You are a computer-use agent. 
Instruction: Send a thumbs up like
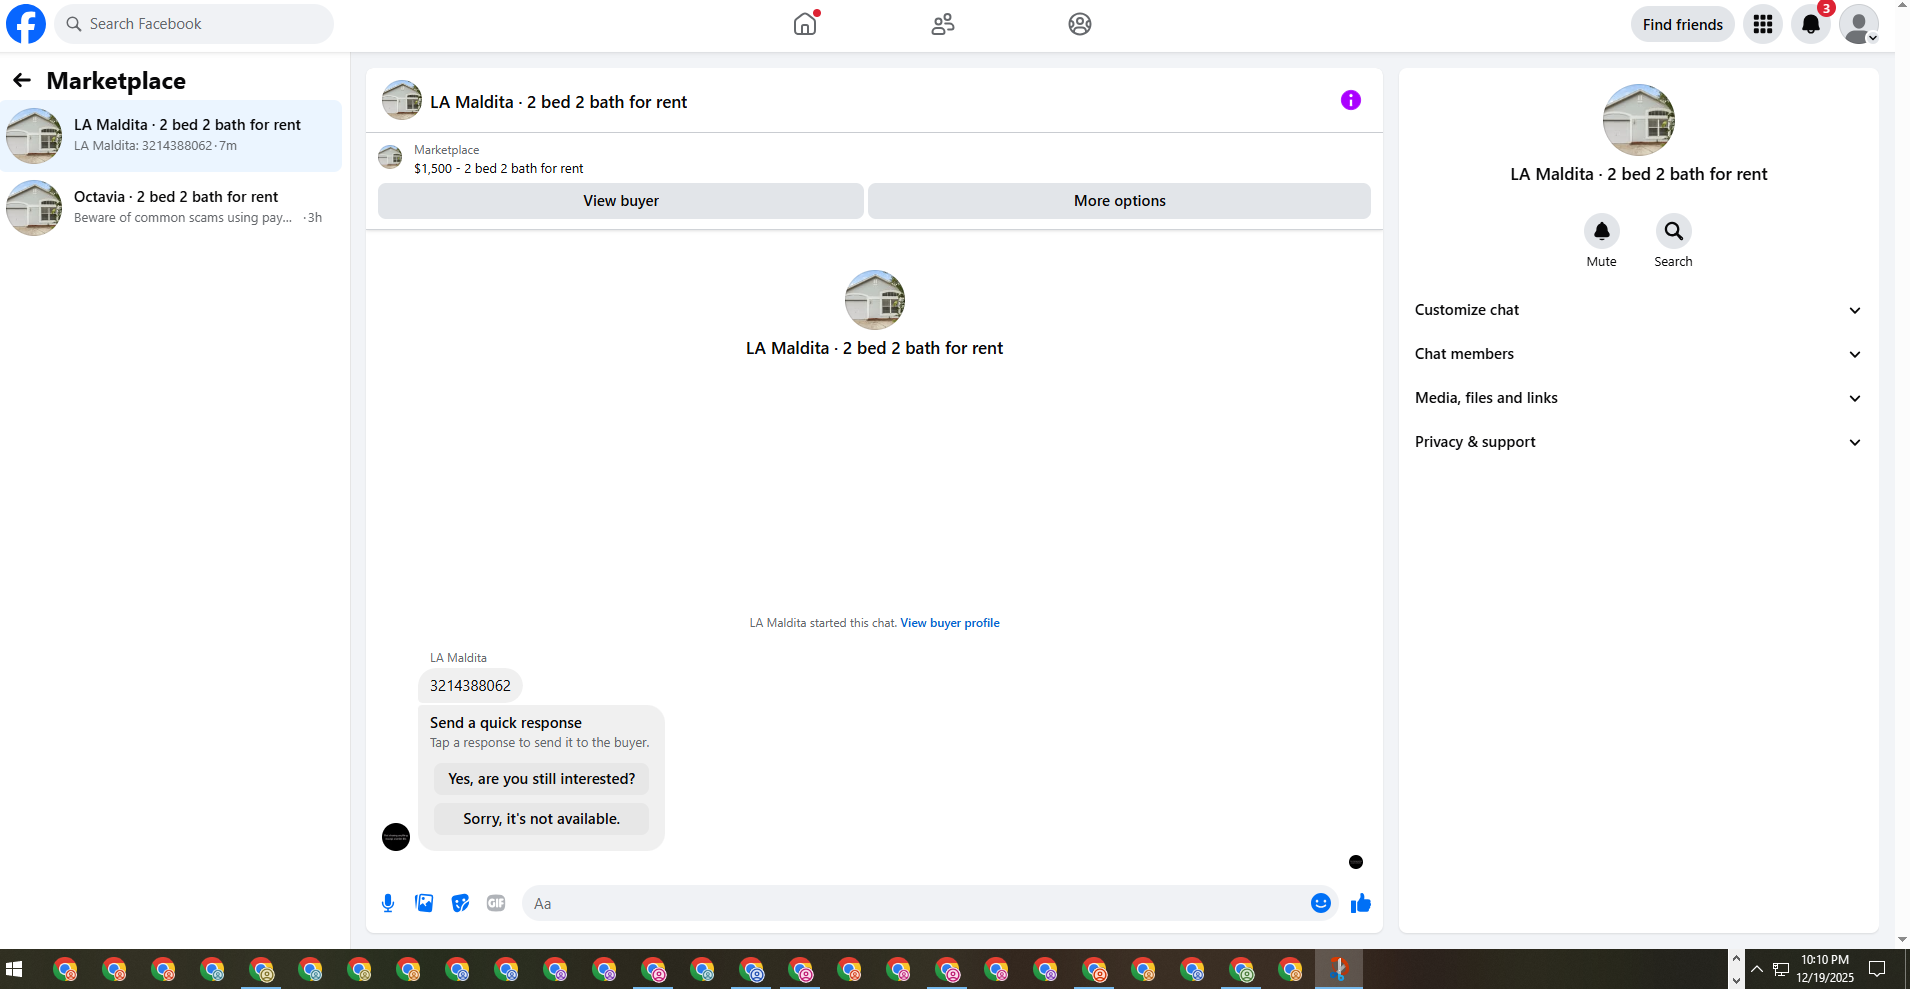click(1361, 903)
